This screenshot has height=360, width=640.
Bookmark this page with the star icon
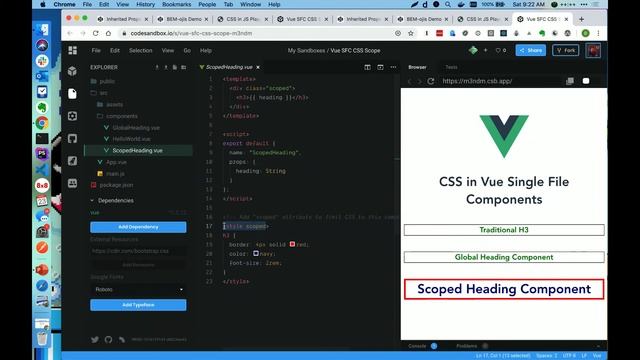(x=411, y=33)
